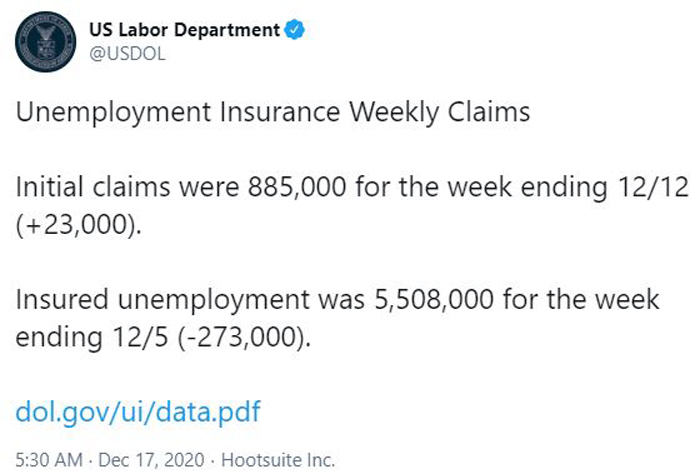Click the eagle seal inside the avatar
700x474 pixels.
(x=45, y=41)
